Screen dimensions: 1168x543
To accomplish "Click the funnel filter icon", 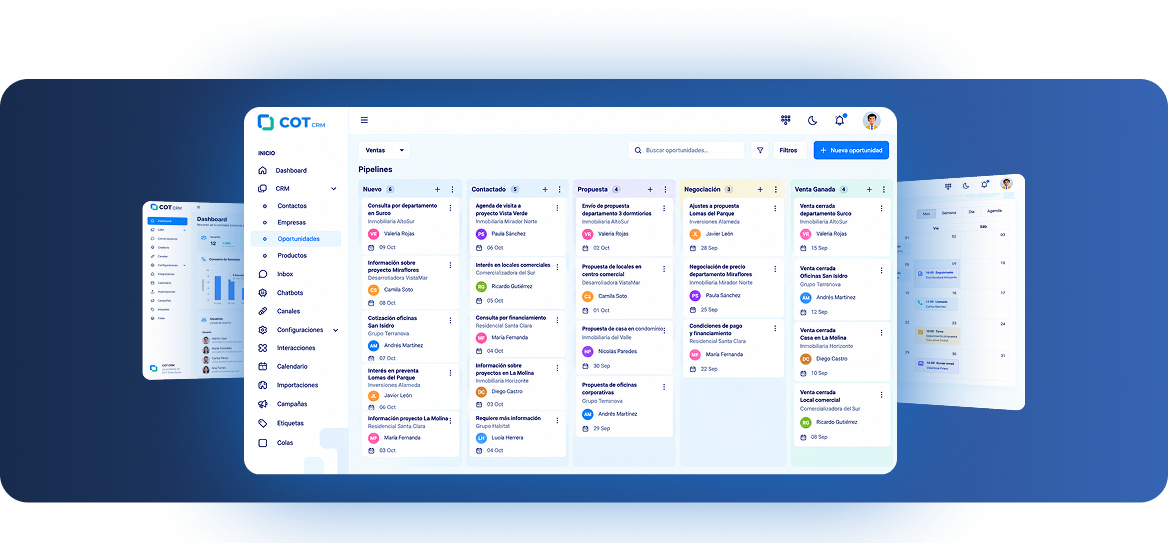I will [760, 150].
